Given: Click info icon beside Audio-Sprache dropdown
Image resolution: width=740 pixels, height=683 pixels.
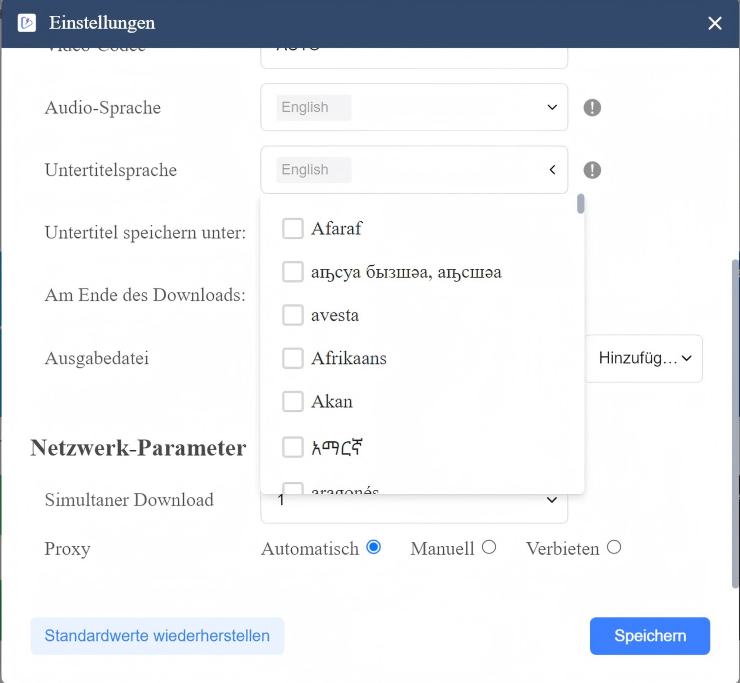Looking at the screenshot, I should coord(592,108).
